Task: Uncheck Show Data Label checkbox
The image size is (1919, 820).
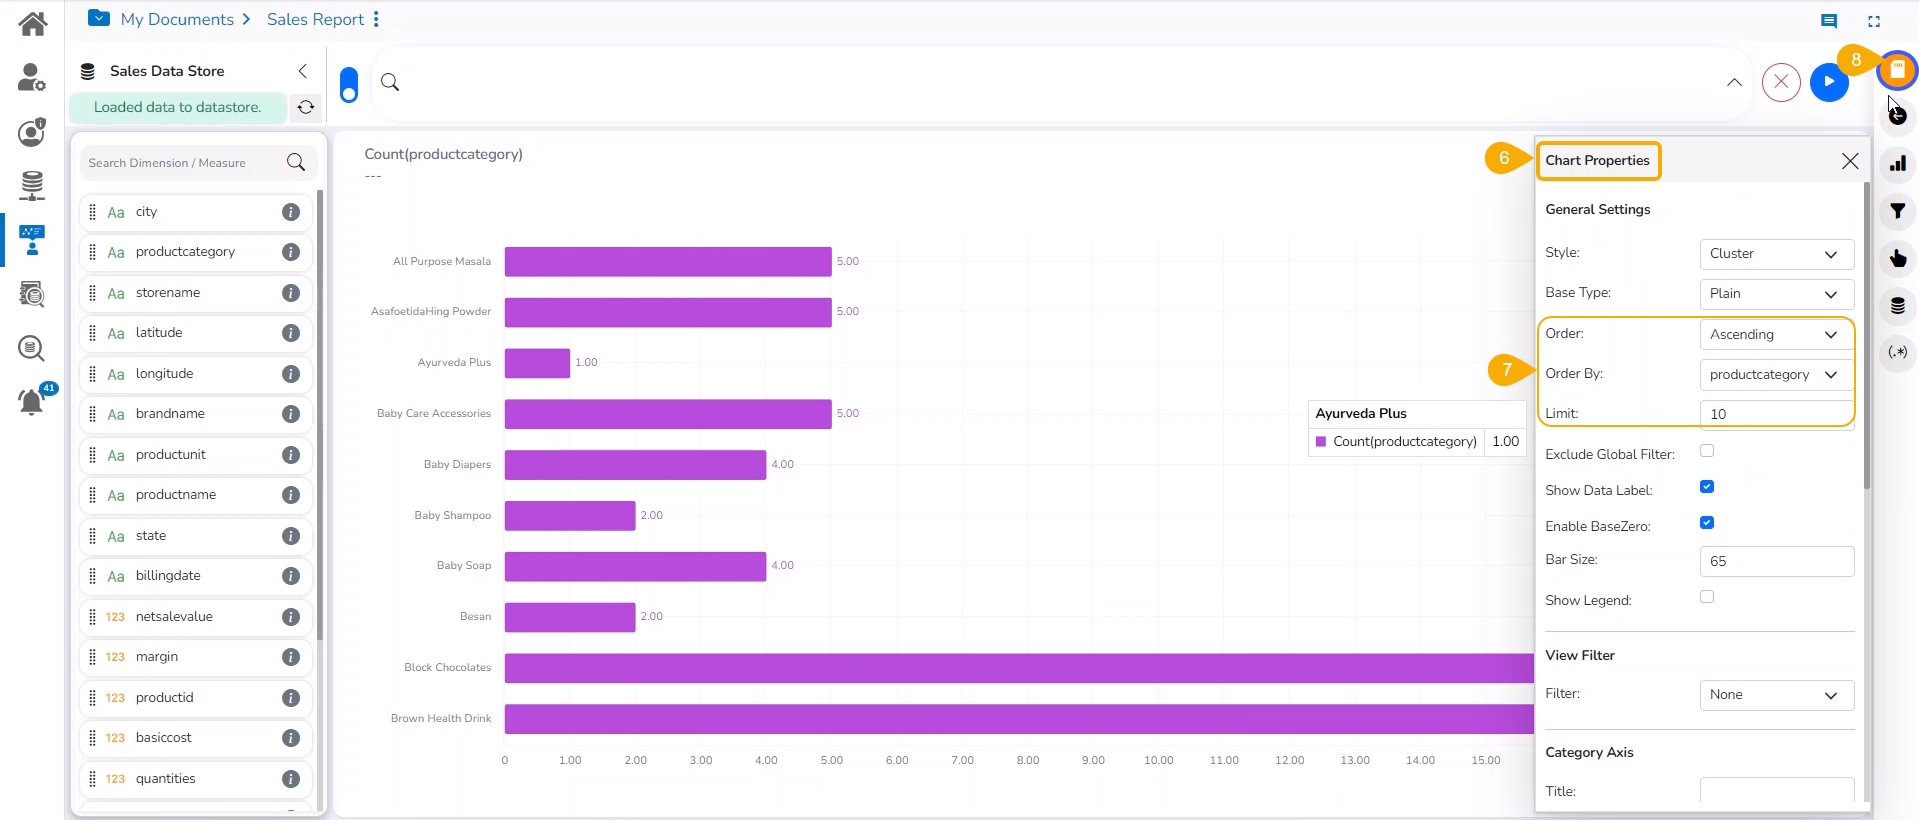Action: (x=1707, y=487)
